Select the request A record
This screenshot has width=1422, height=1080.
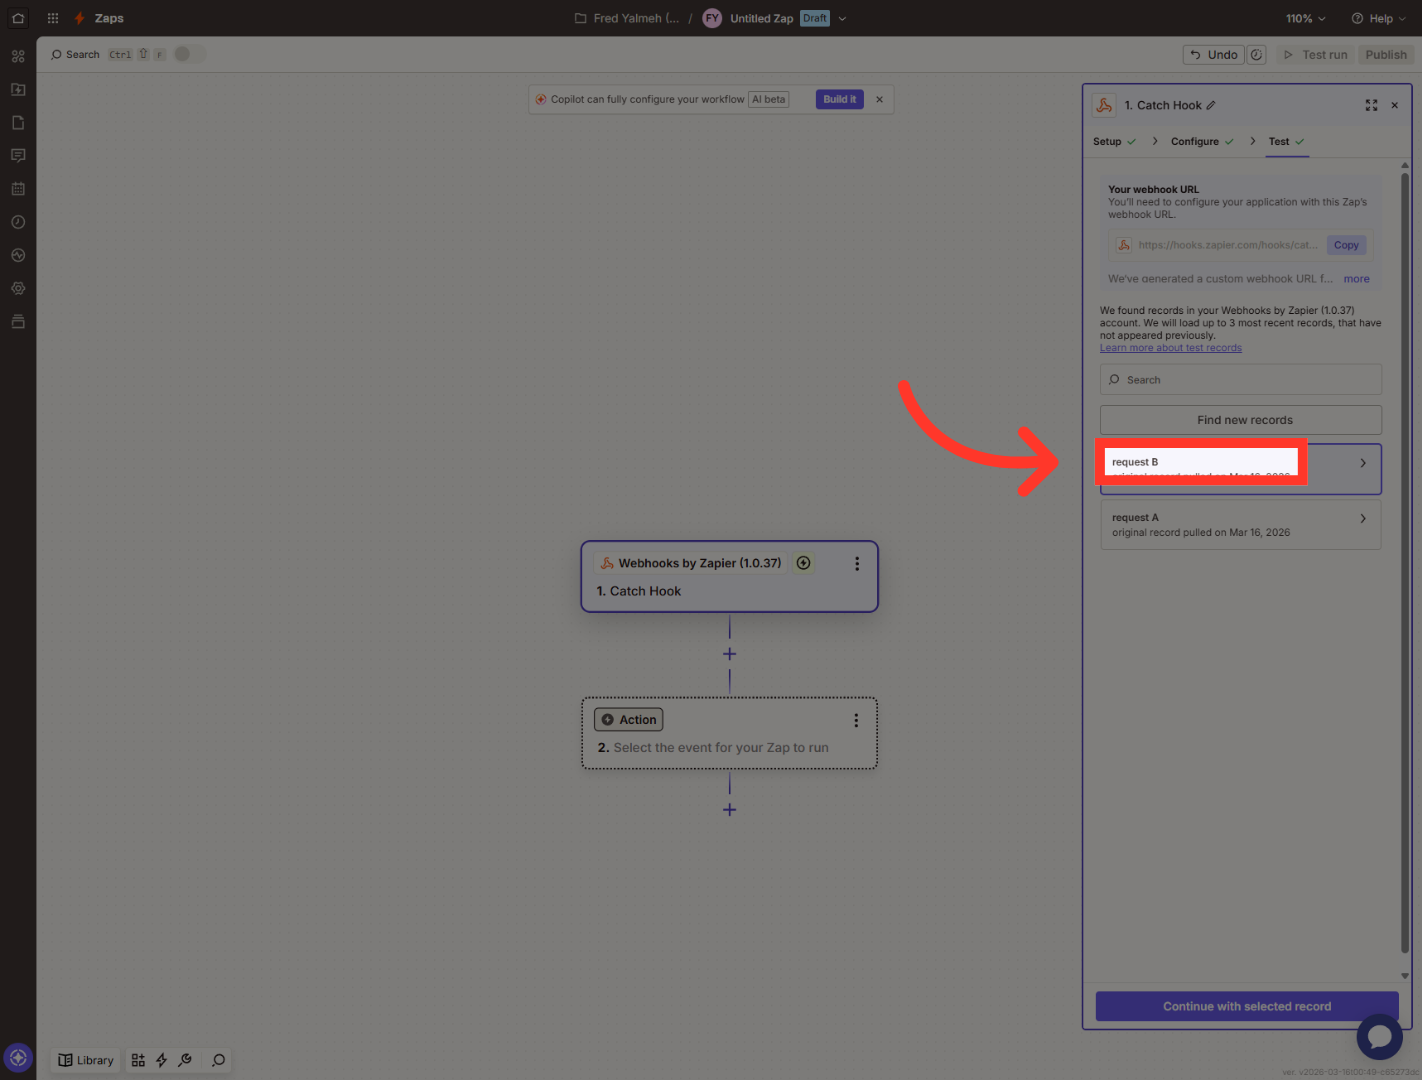click(1241, 525)
